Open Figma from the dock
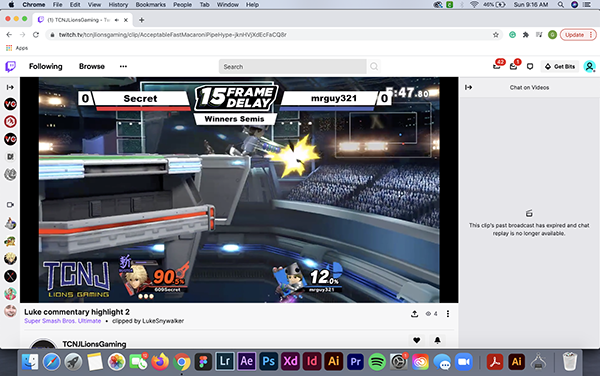Image resolution: width=600 pixels, height=376 pixels. [x=203, y=361]
